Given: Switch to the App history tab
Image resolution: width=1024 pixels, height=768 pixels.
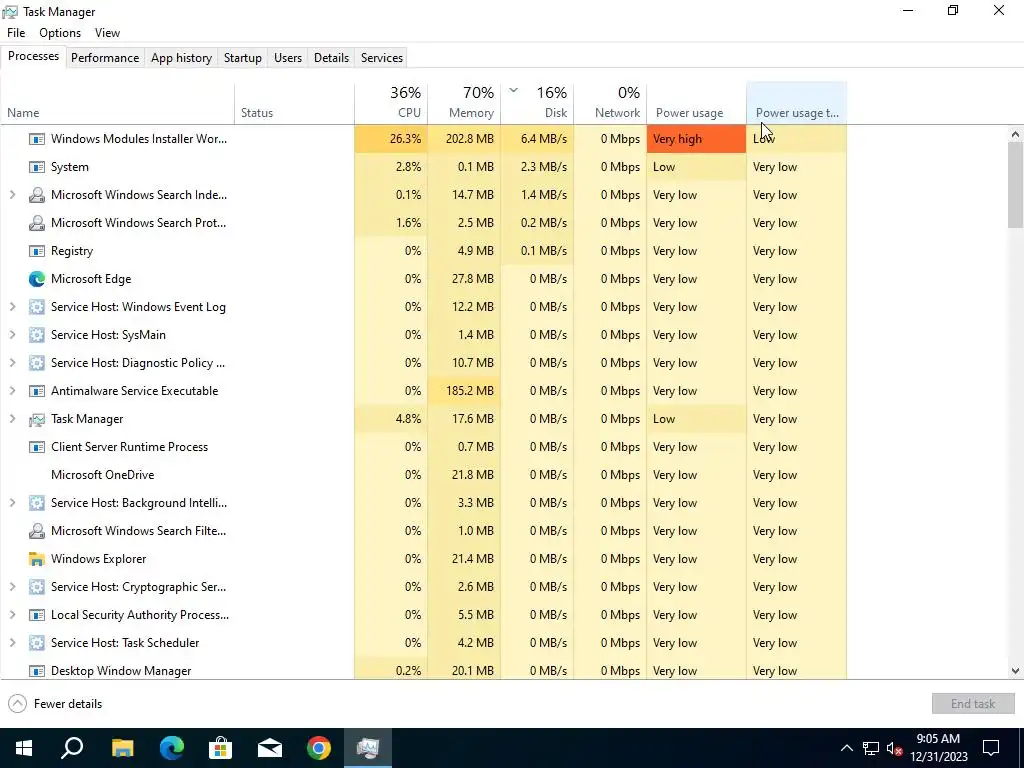Looking at the screenshot, I should [182, 58].
